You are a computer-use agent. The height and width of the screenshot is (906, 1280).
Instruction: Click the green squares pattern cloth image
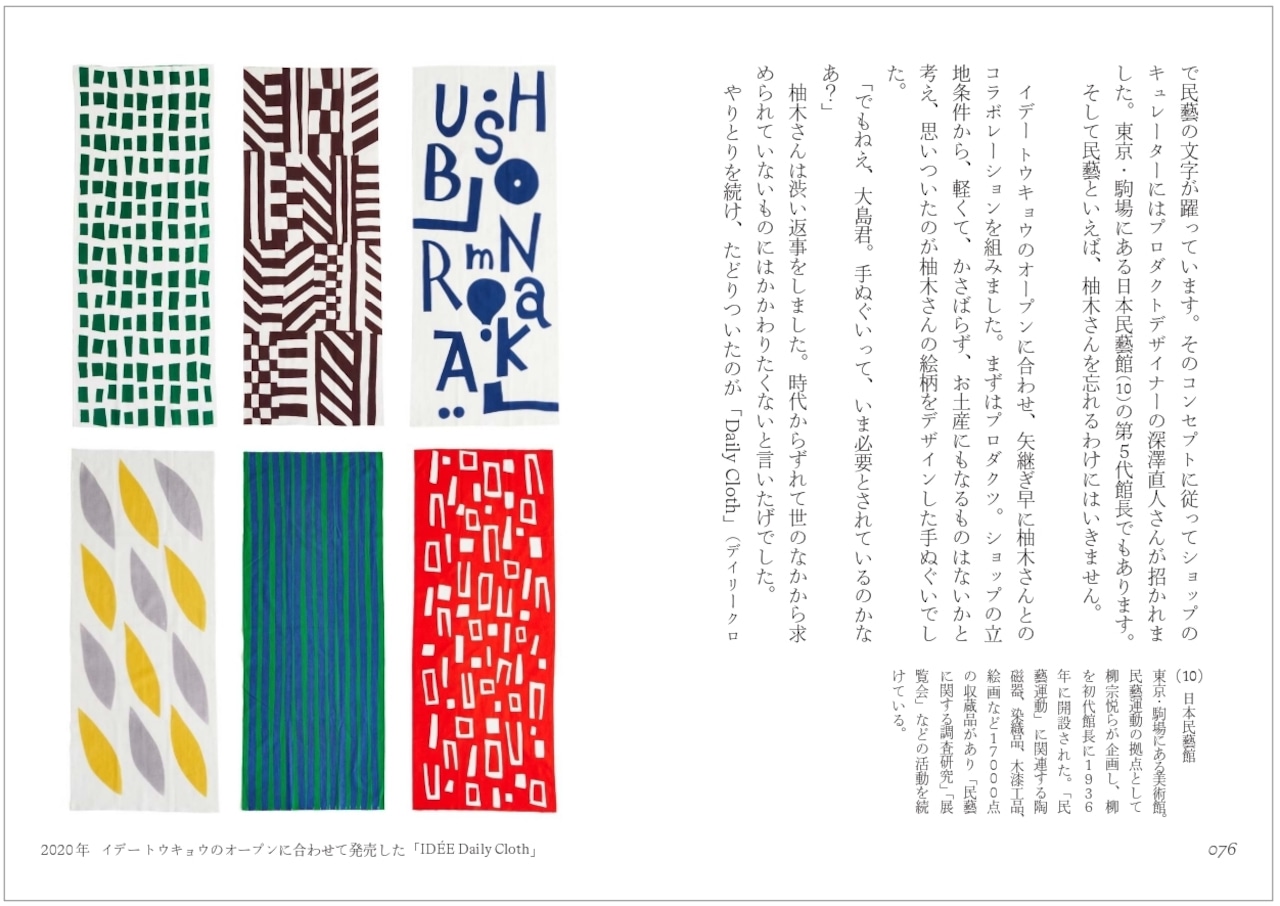click(143, 247)
